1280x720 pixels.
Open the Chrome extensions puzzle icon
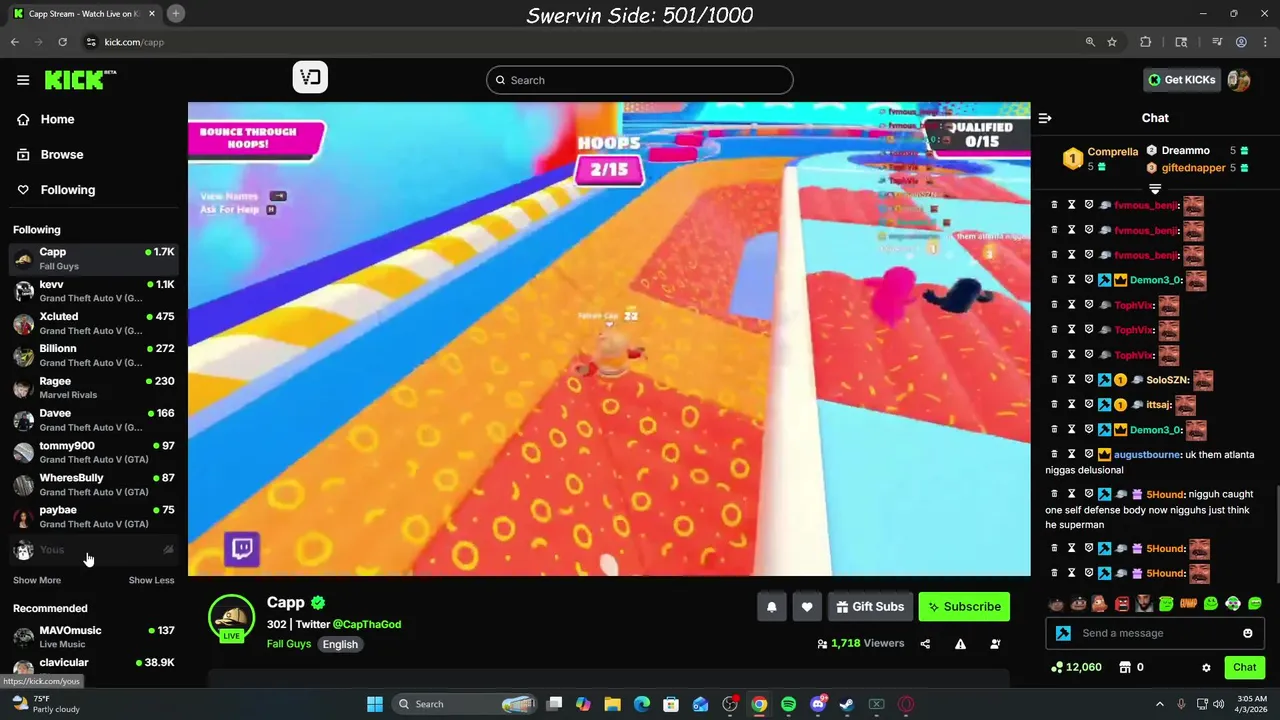1146,42
